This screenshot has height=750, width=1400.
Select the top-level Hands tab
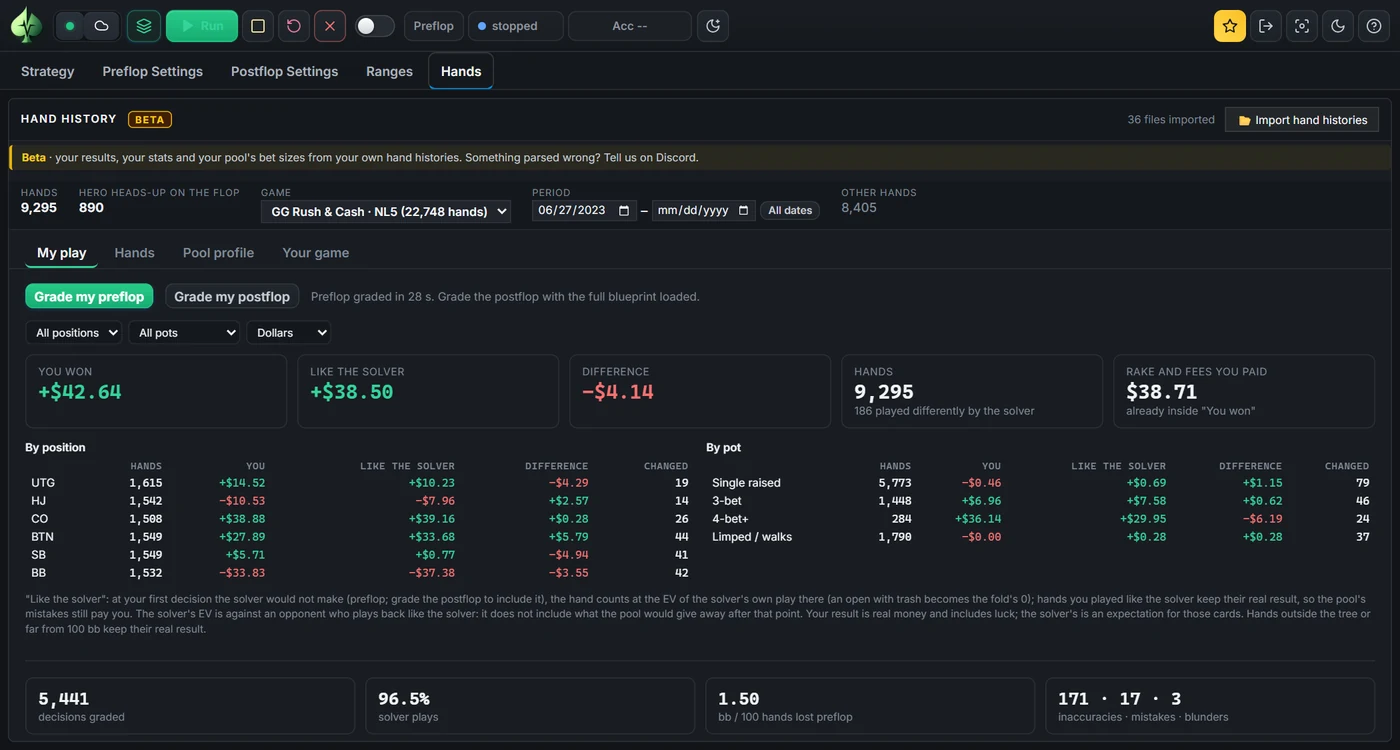(x=461, y=71)
